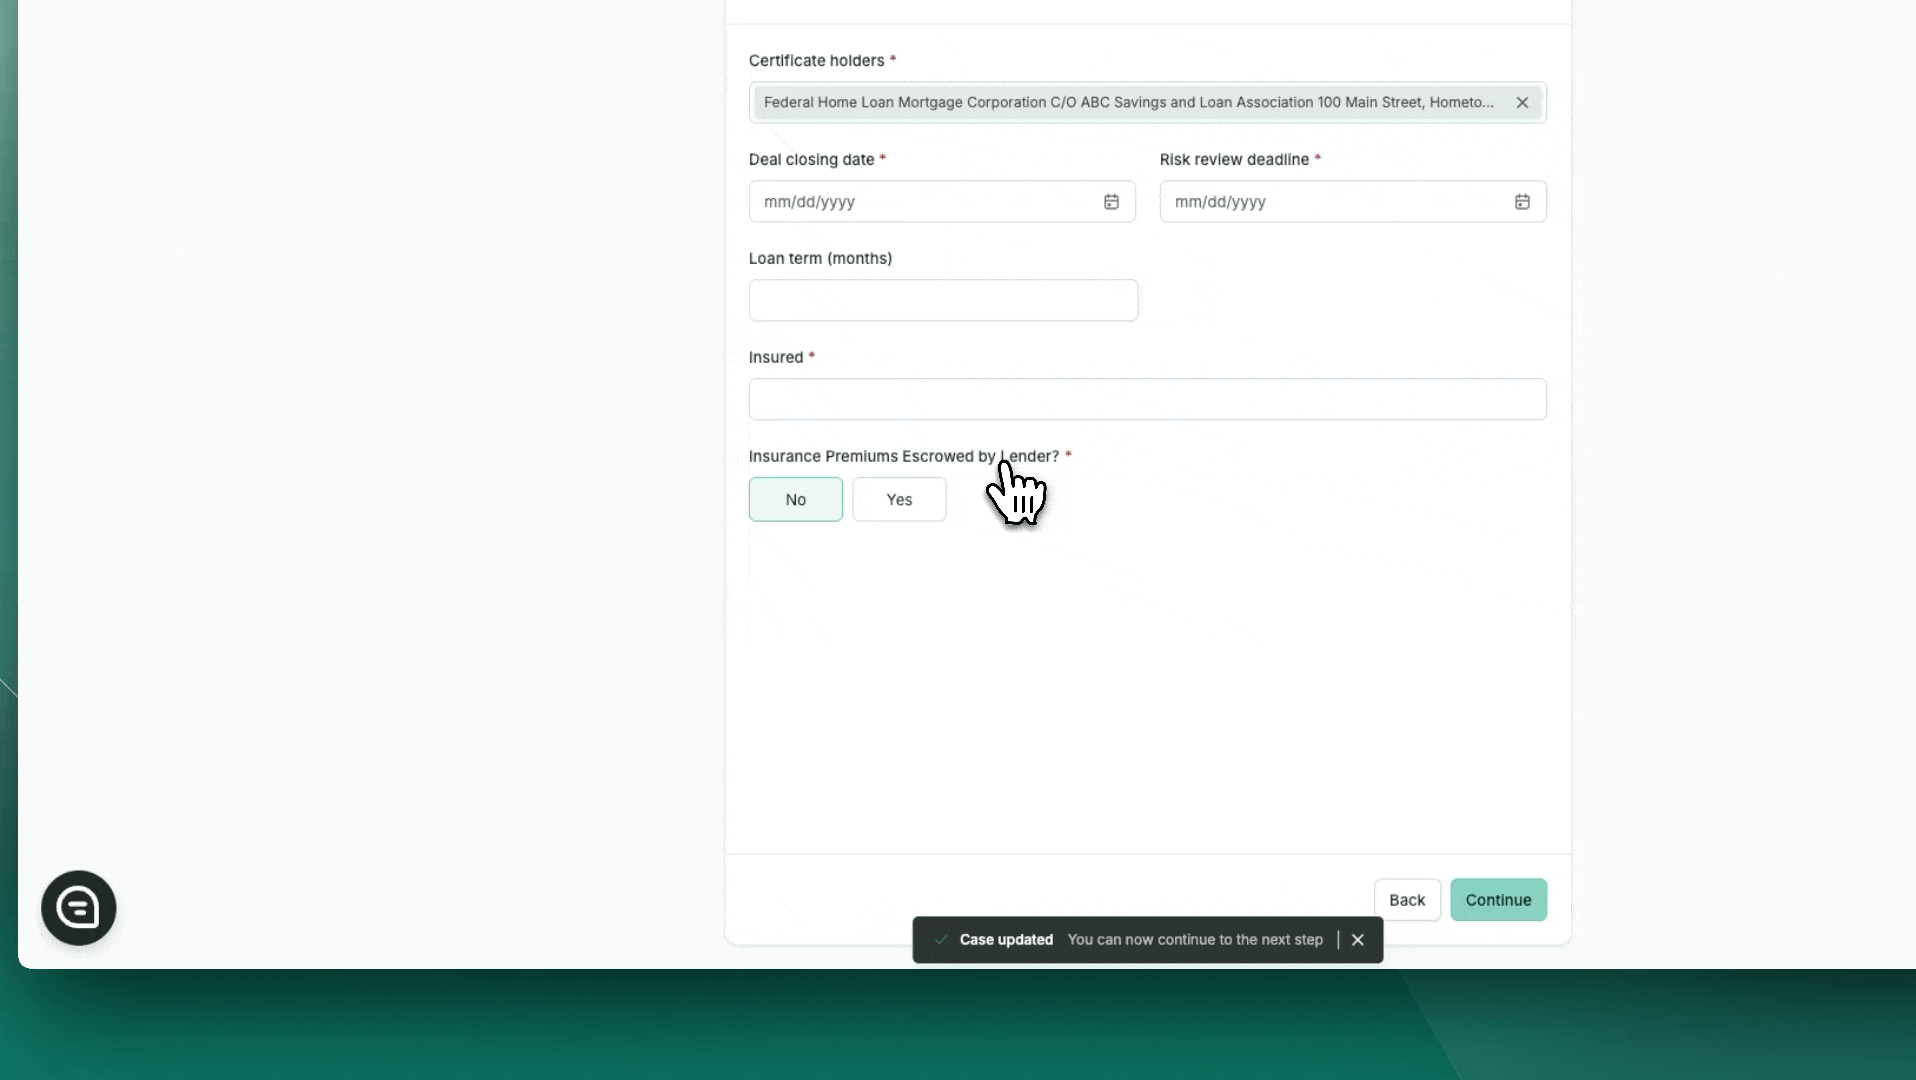Dismiss the Case updated notification
The height and width of the screenshot is (1080, 1916).
click(1358, 940)
